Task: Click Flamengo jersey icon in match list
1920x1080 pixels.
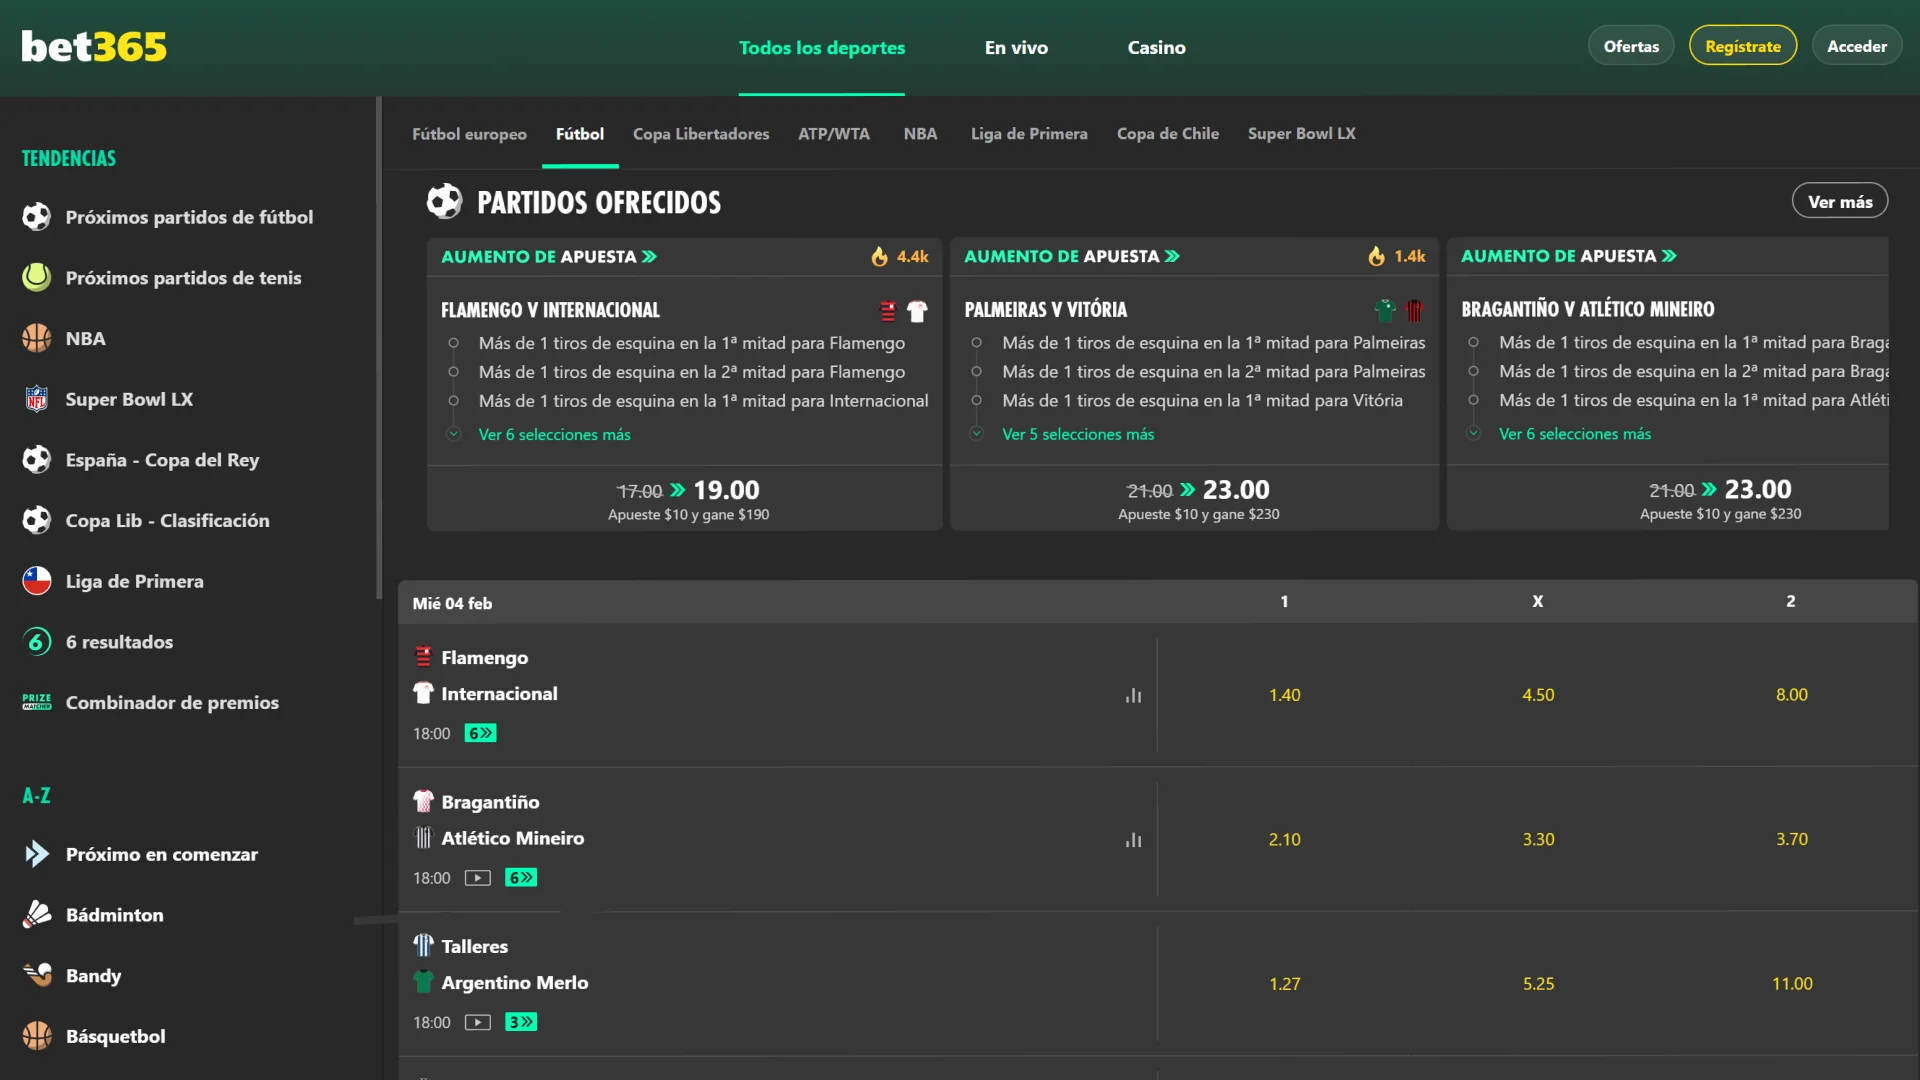Action: (x=423, y=657)
